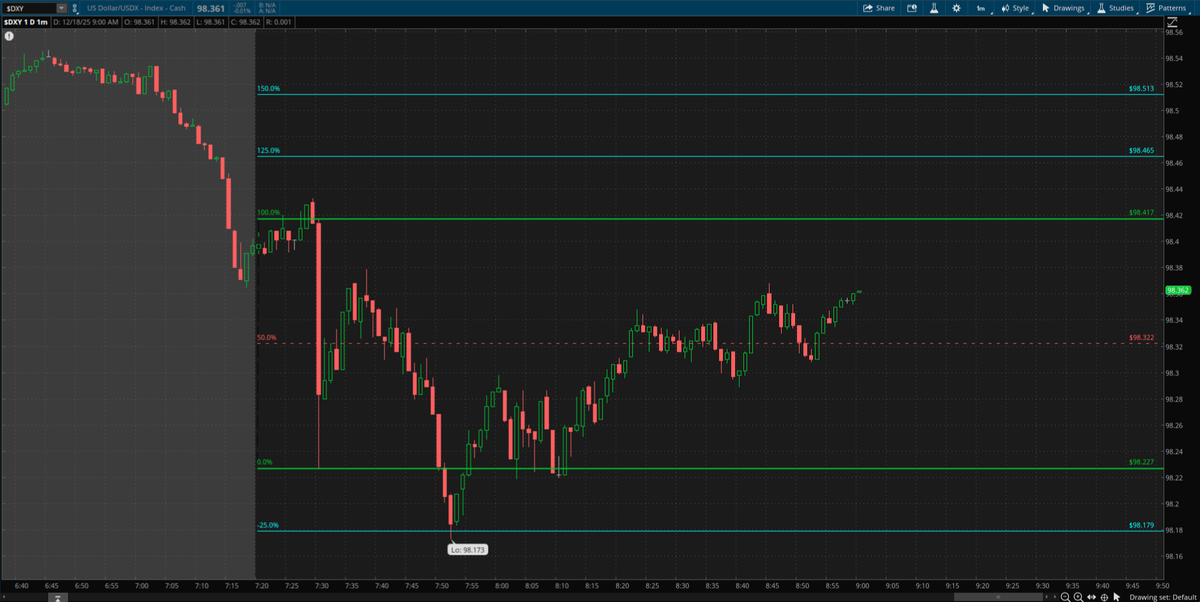Screen dimensions: 1200x602
Task: Select the 125.0% Fibonacci level label
Action: pos(269,151)
